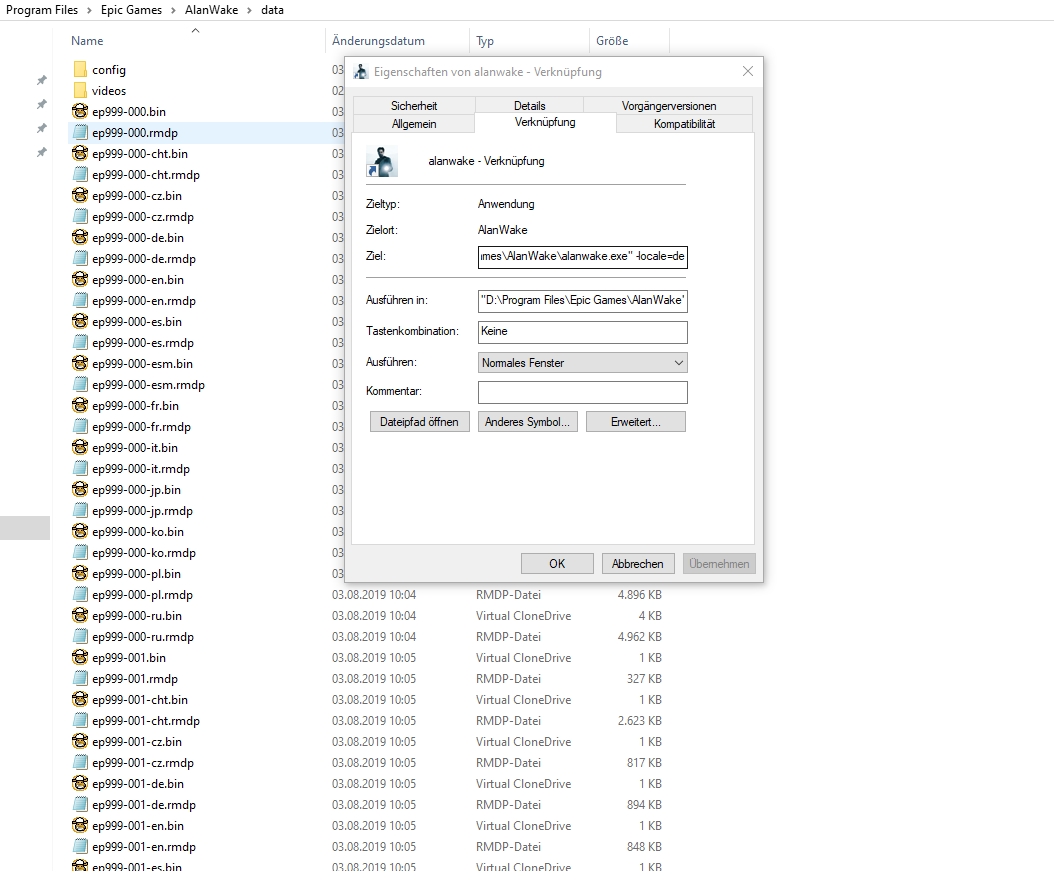Image resolution: width=1054 pixels, height=884 pixels.
Task: Click the ep999-001.bin file icon
Action: point(80,657)
